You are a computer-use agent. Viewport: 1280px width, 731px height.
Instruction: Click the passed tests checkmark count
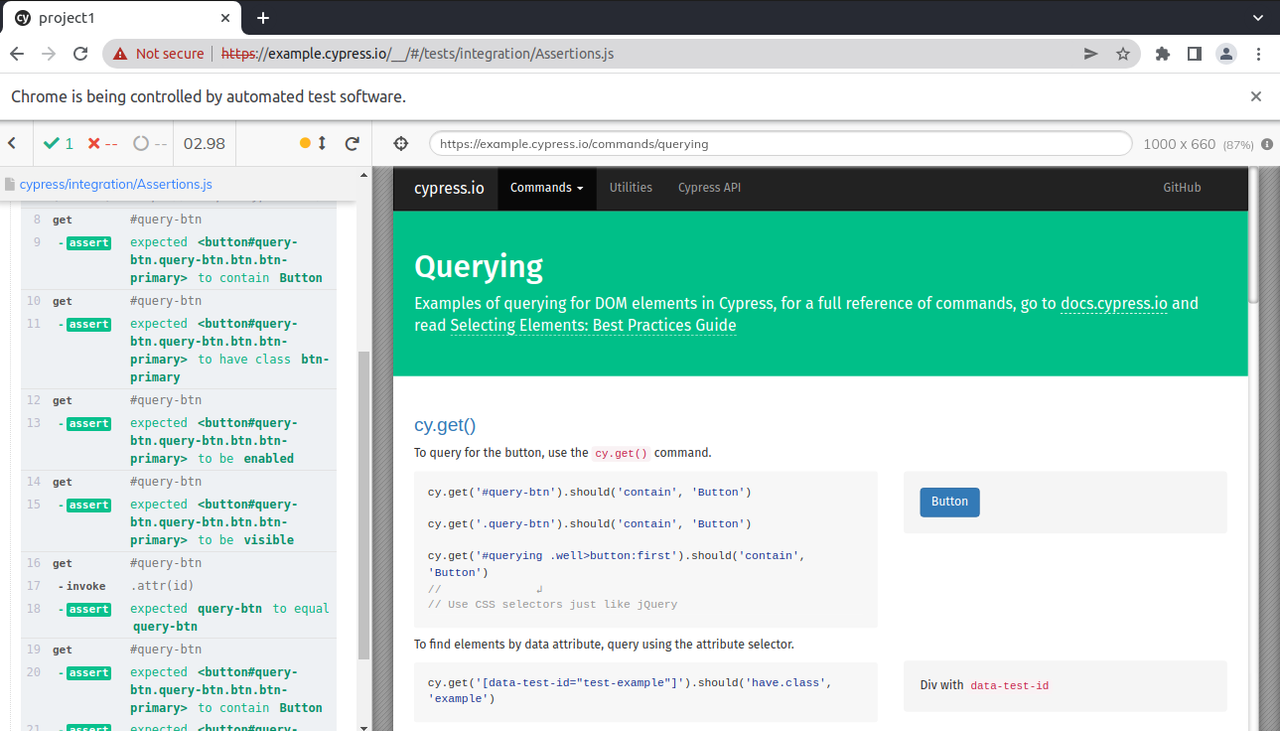58,144
